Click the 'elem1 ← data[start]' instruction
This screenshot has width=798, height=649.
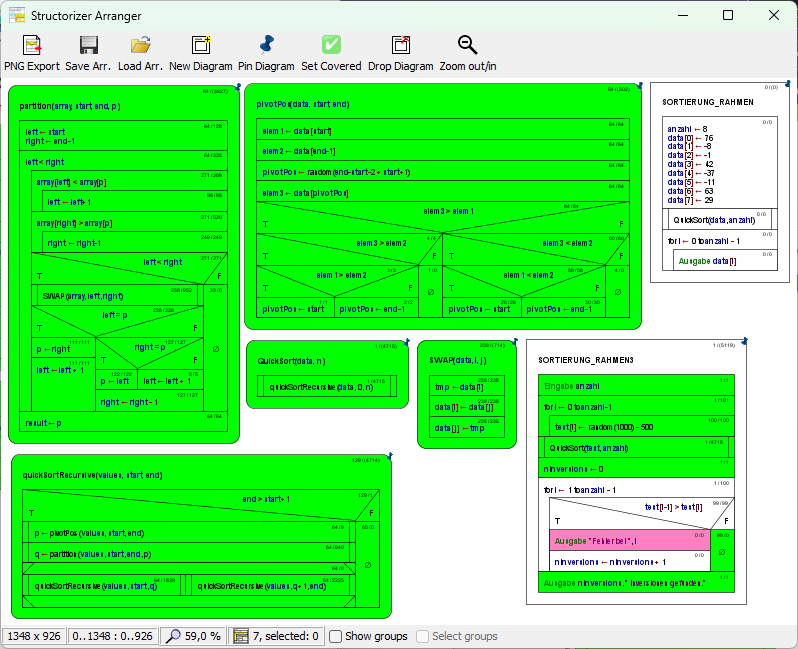[443, 130]
